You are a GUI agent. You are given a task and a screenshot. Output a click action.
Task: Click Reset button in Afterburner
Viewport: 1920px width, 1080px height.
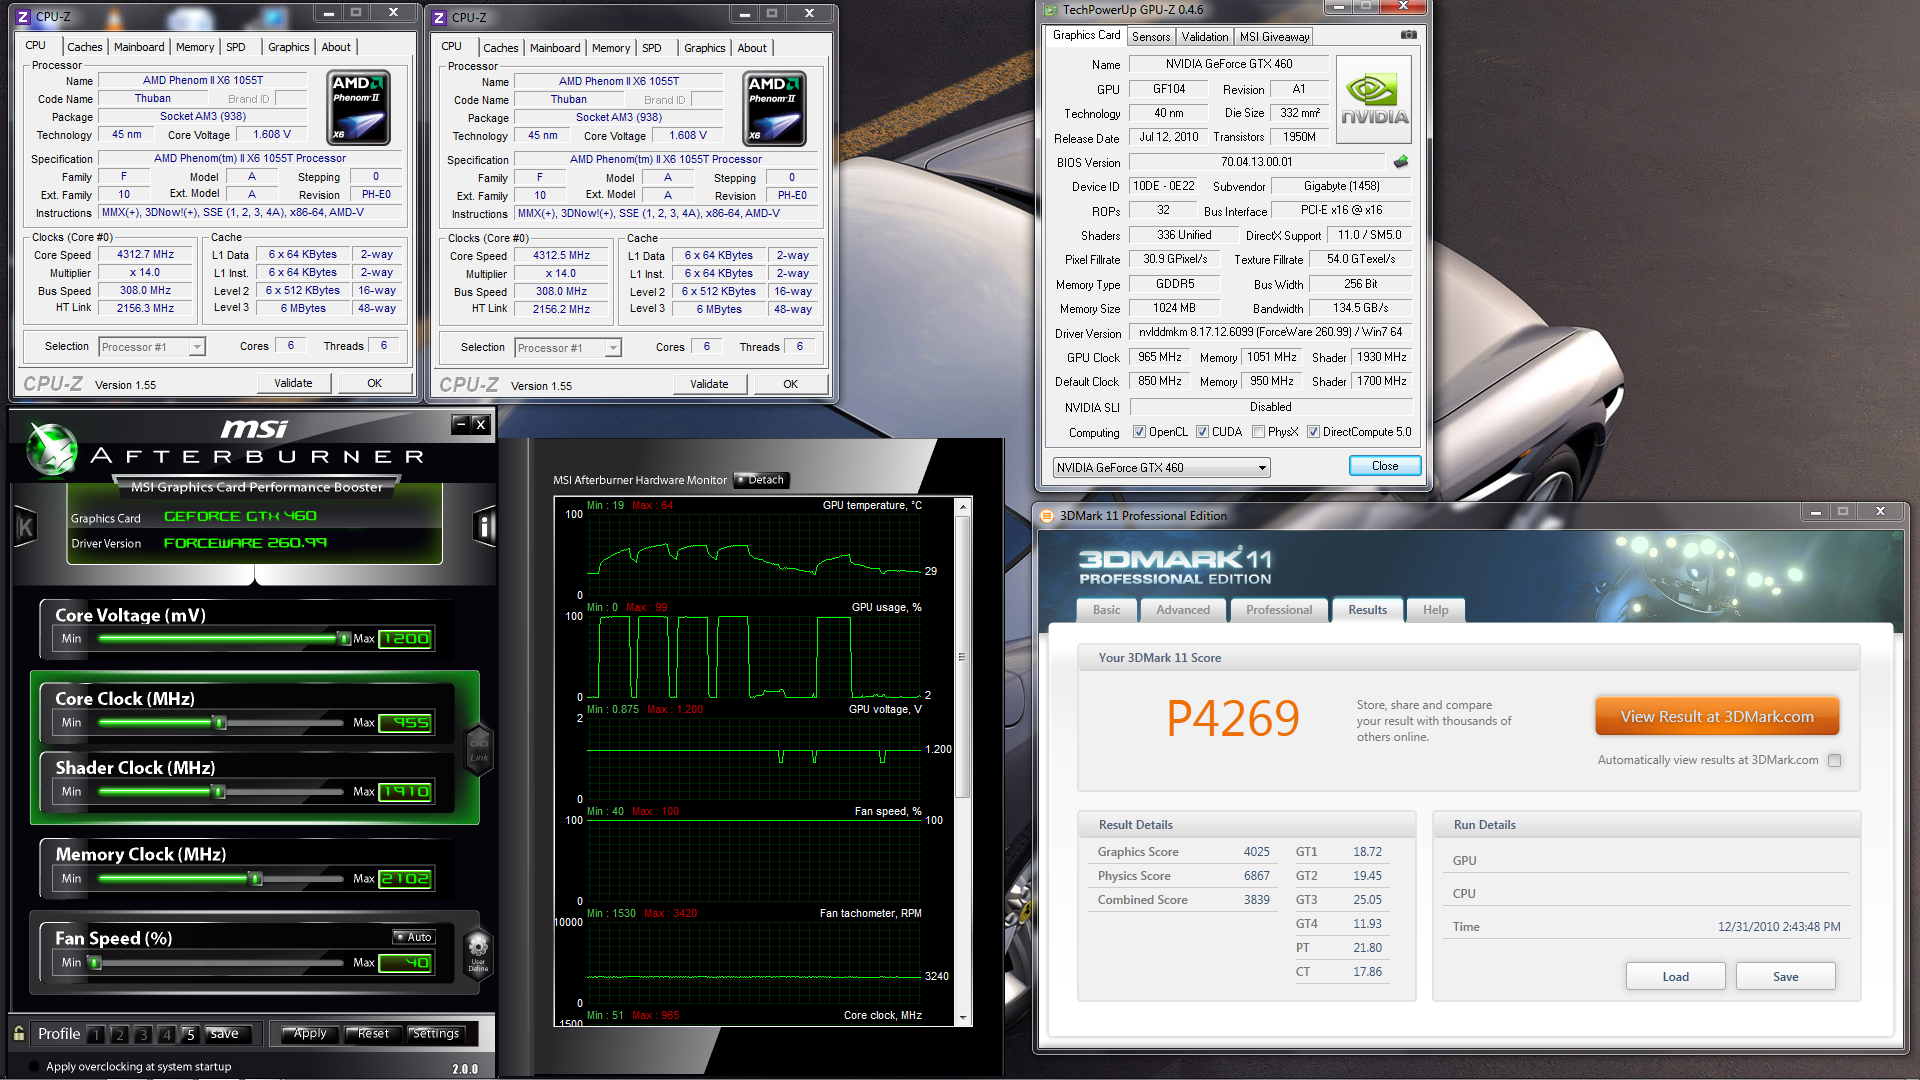click(373, 1034)
